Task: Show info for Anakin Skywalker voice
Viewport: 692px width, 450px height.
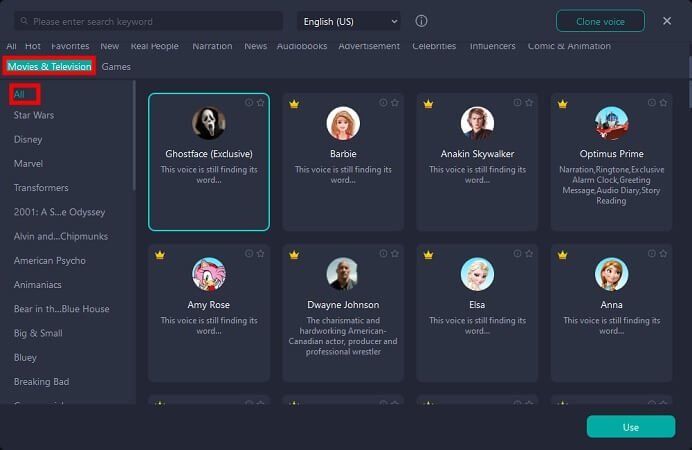Action: [x=517, y=102]
